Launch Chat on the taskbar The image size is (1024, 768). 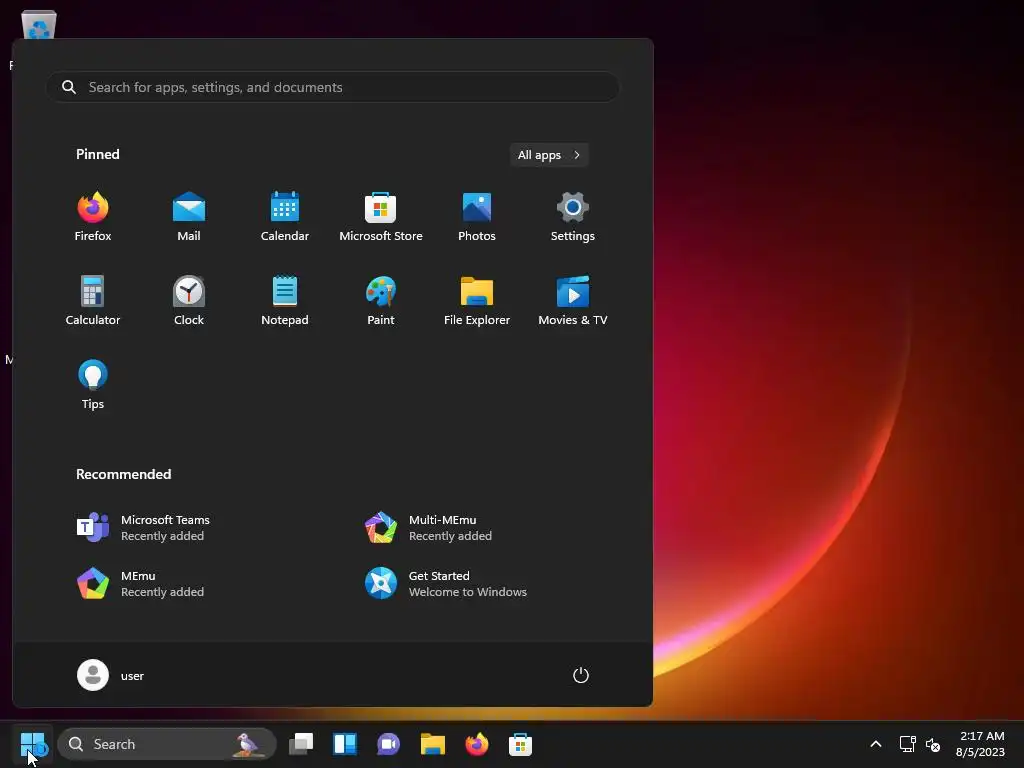389,744
